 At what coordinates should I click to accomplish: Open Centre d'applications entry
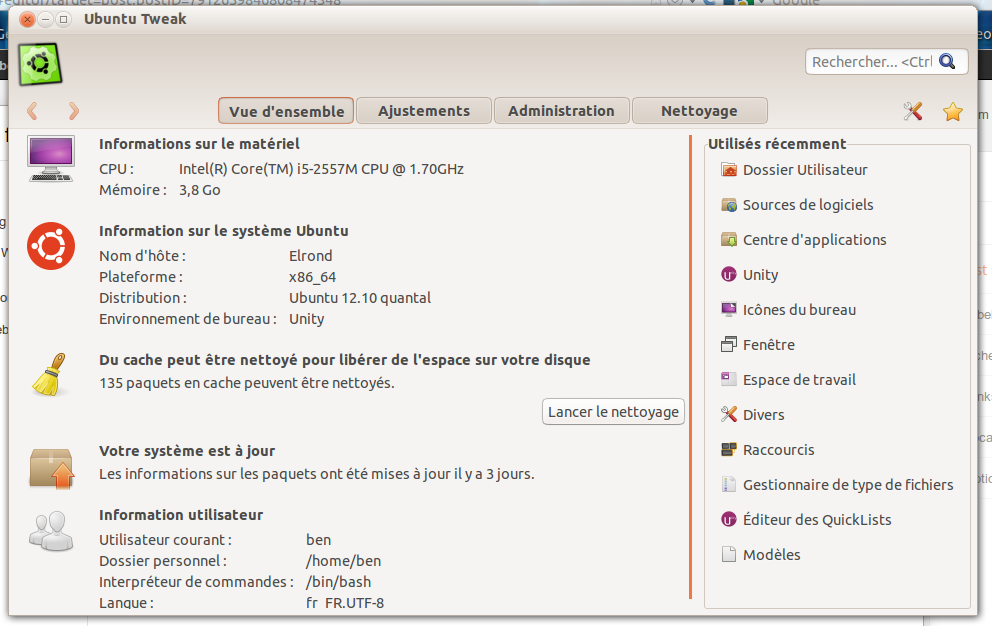coord(814,240)
